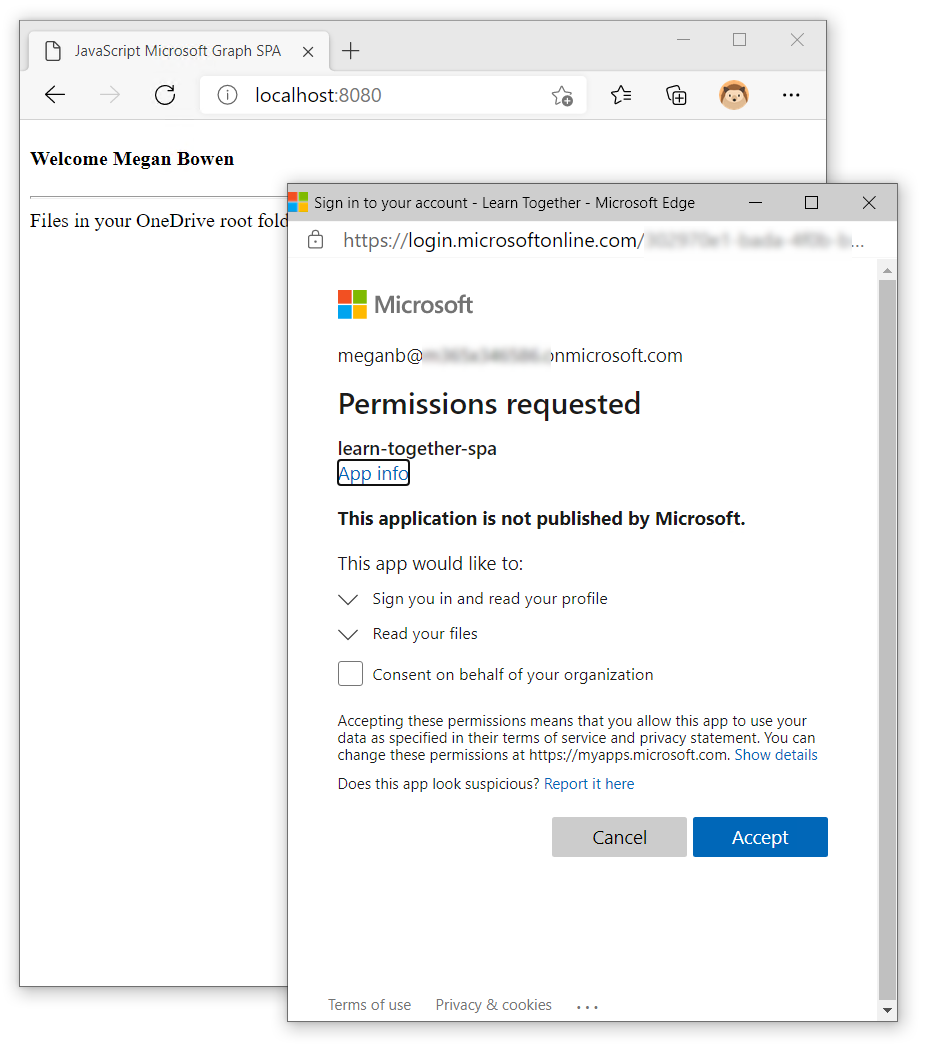936x1045 pixels.
Task: Click the dialog scrollbar down arrow
Action: click(x=887, y=1009)
